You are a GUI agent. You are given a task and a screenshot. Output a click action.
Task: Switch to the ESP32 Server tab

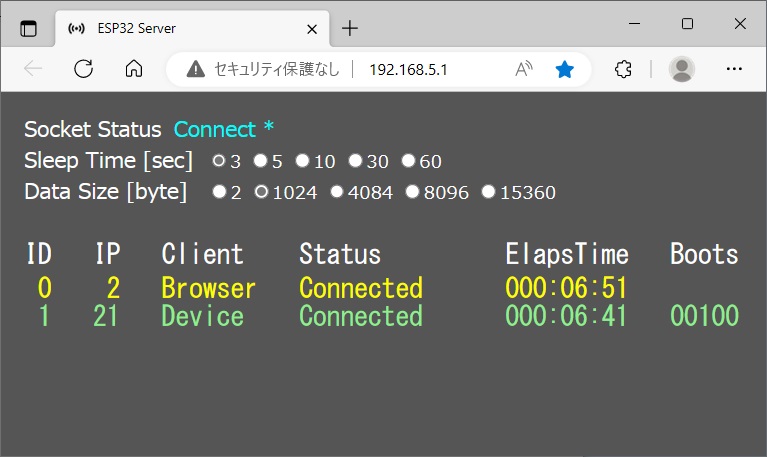point(170,28)
